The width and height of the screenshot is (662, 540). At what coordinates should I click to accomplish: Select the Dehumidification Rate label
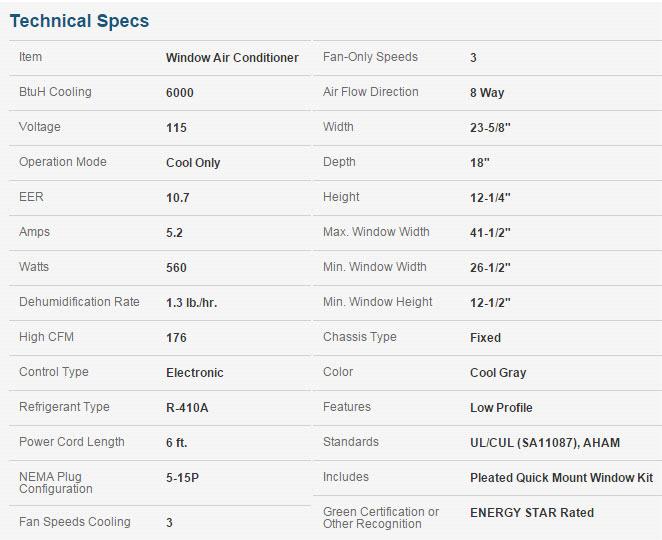point(79,302)
